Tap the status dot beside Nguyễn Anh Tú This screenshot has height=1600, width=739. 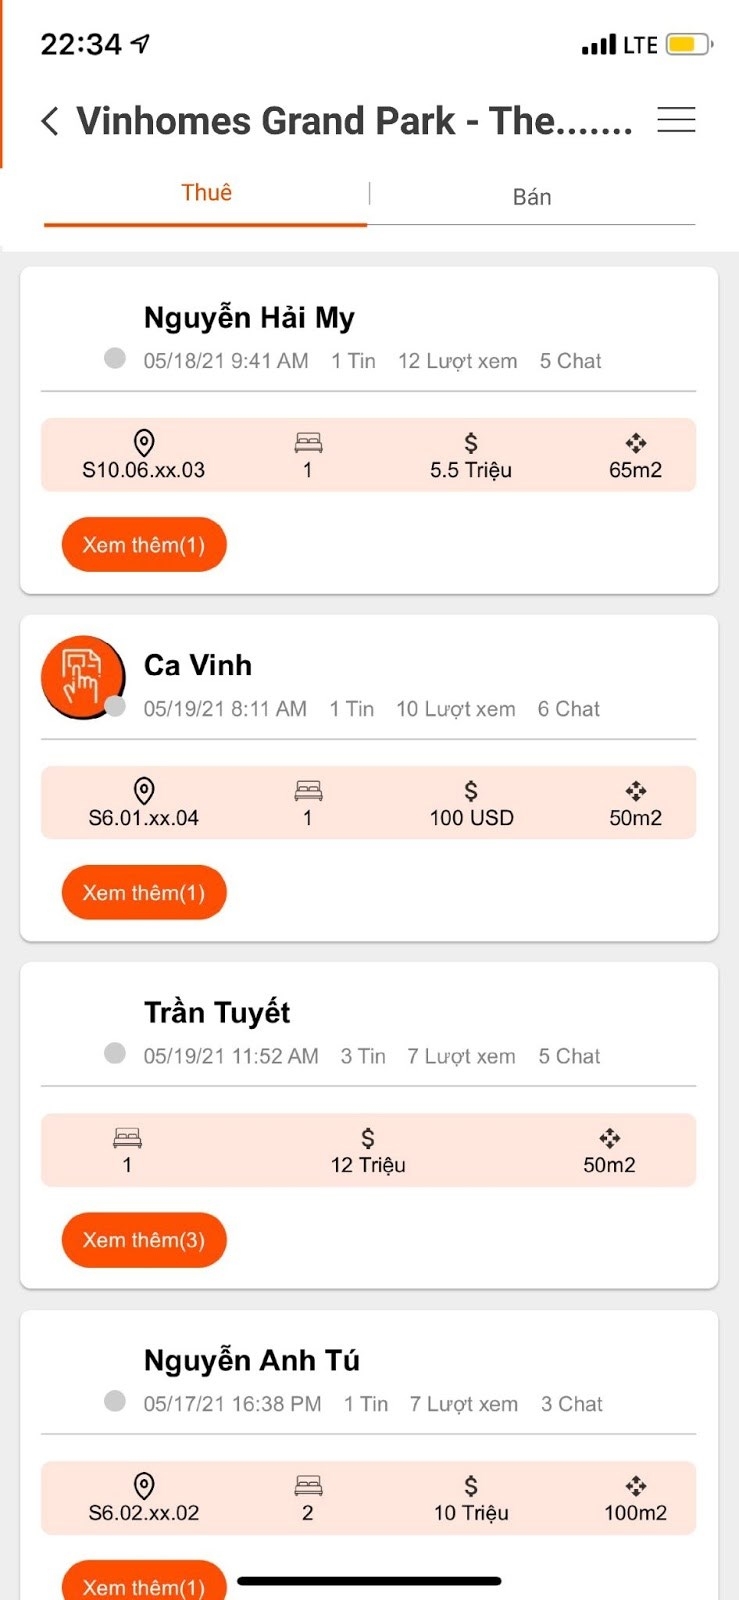click(115, 1401)
